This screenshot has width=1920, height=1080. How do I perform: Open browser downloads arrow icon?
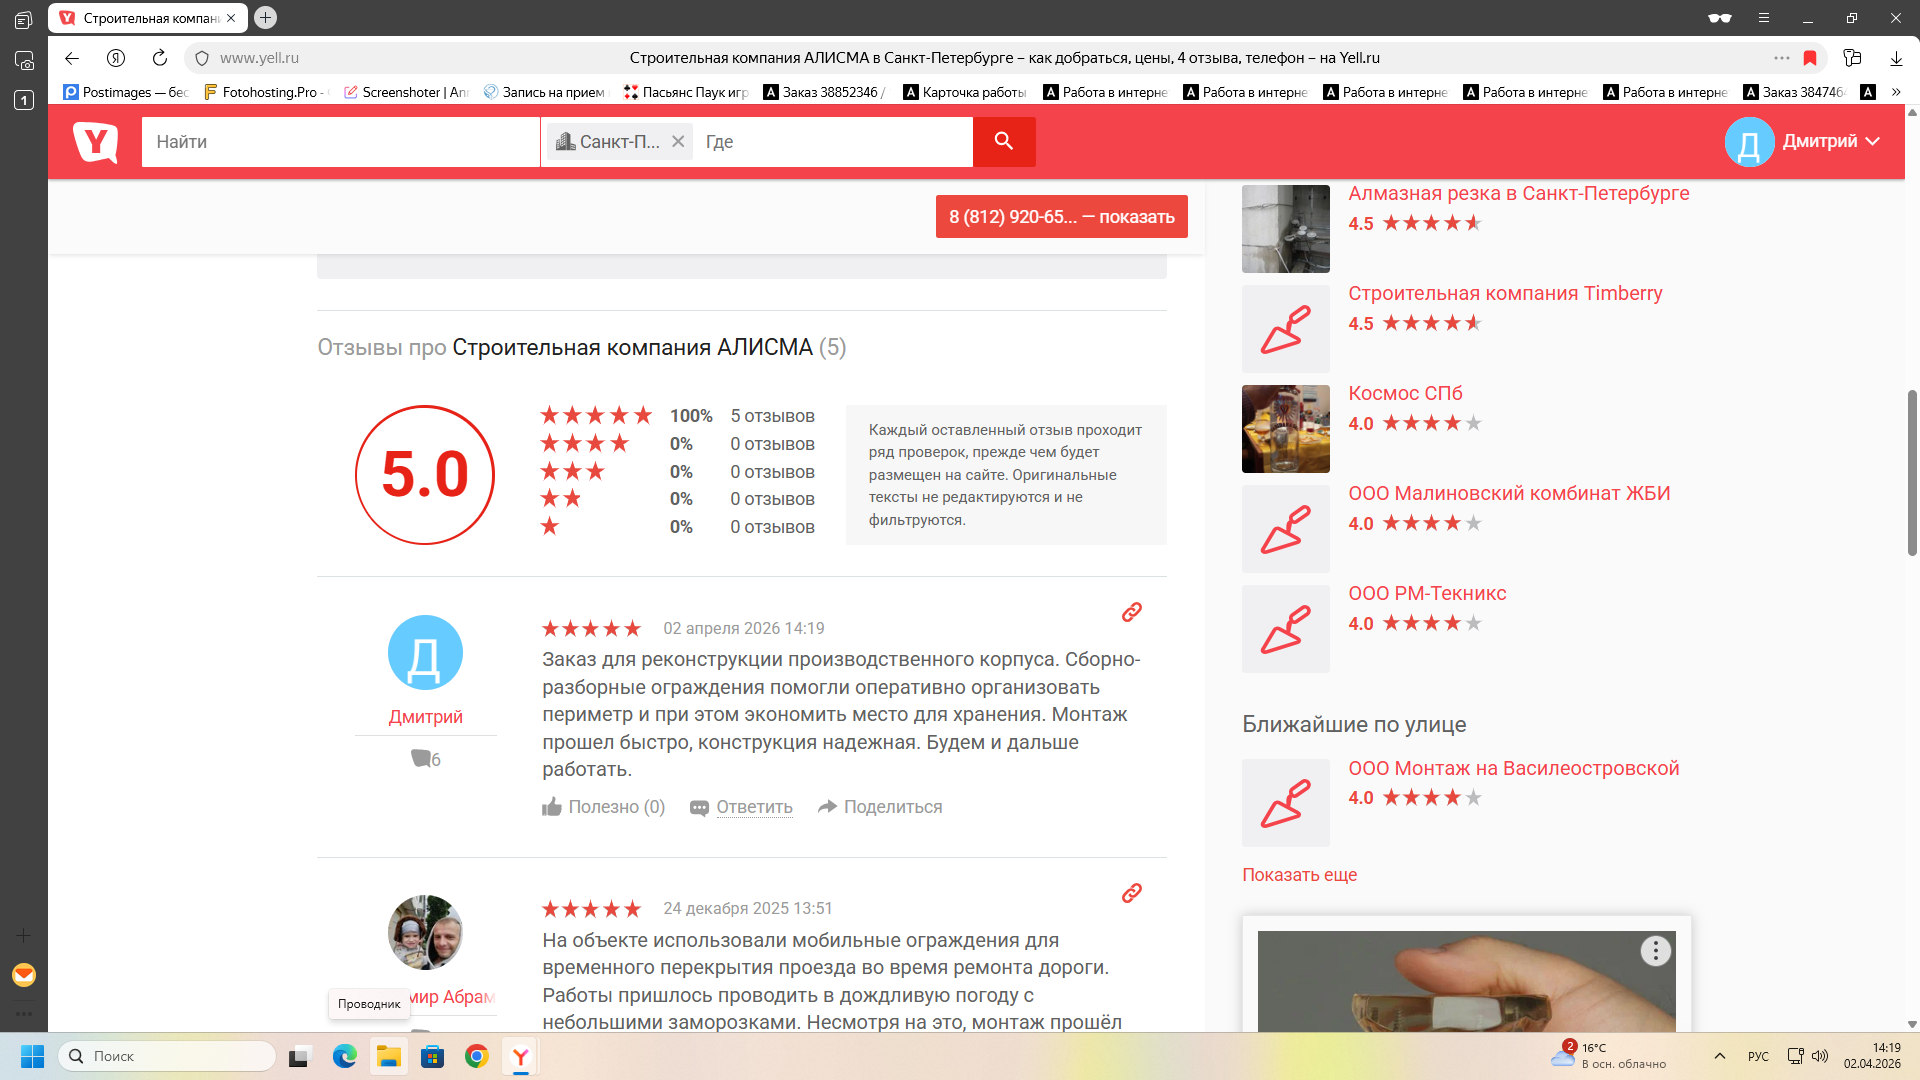(1896, 58)
